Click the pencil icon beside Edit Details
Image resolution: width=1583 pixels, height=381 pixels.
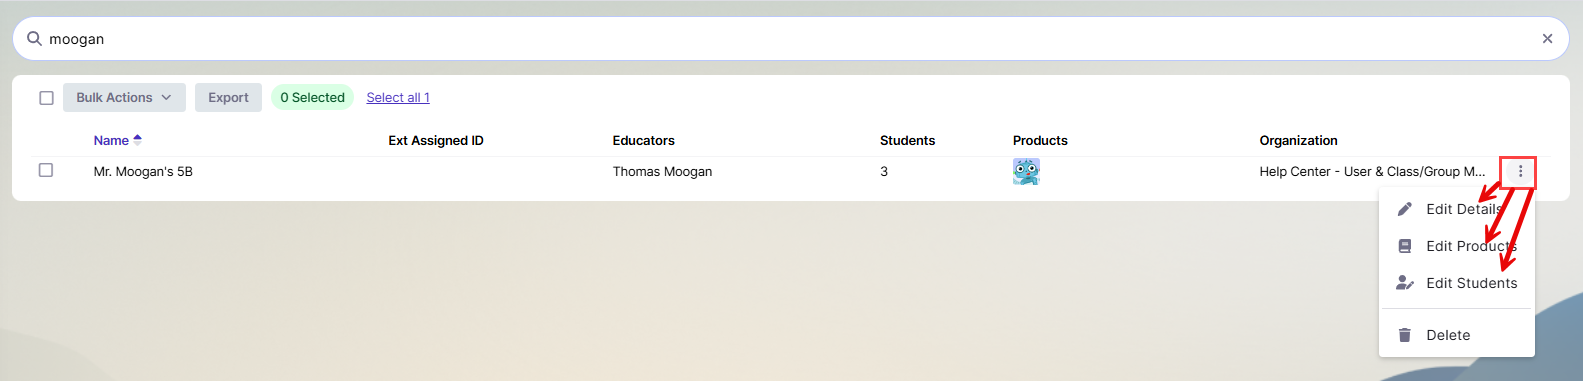(x=1404, y=209)
